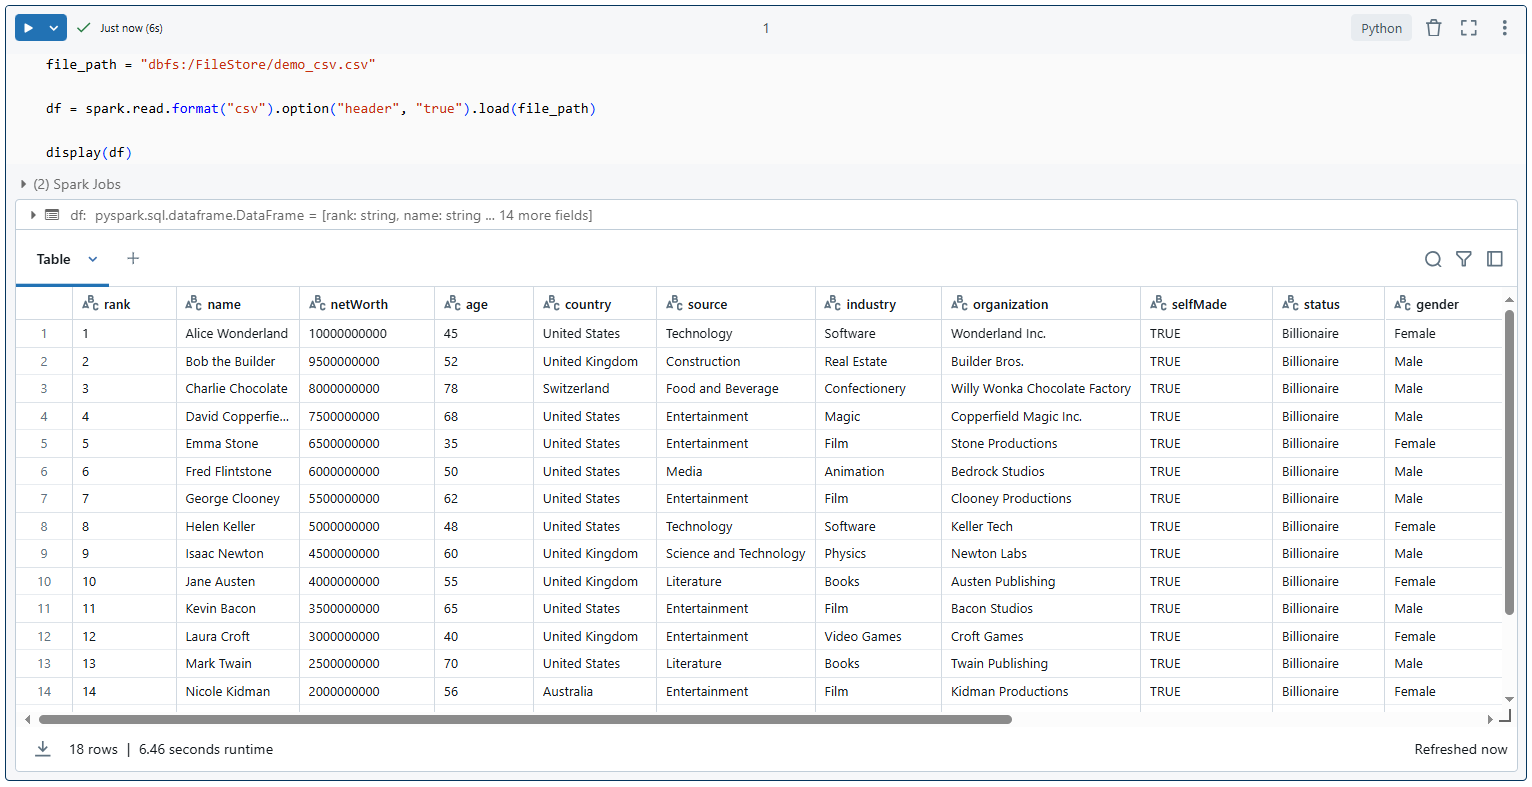The width and height of the screenshot is (1532, 787).
Task: Select the Table tab
Action: point(54,259)
